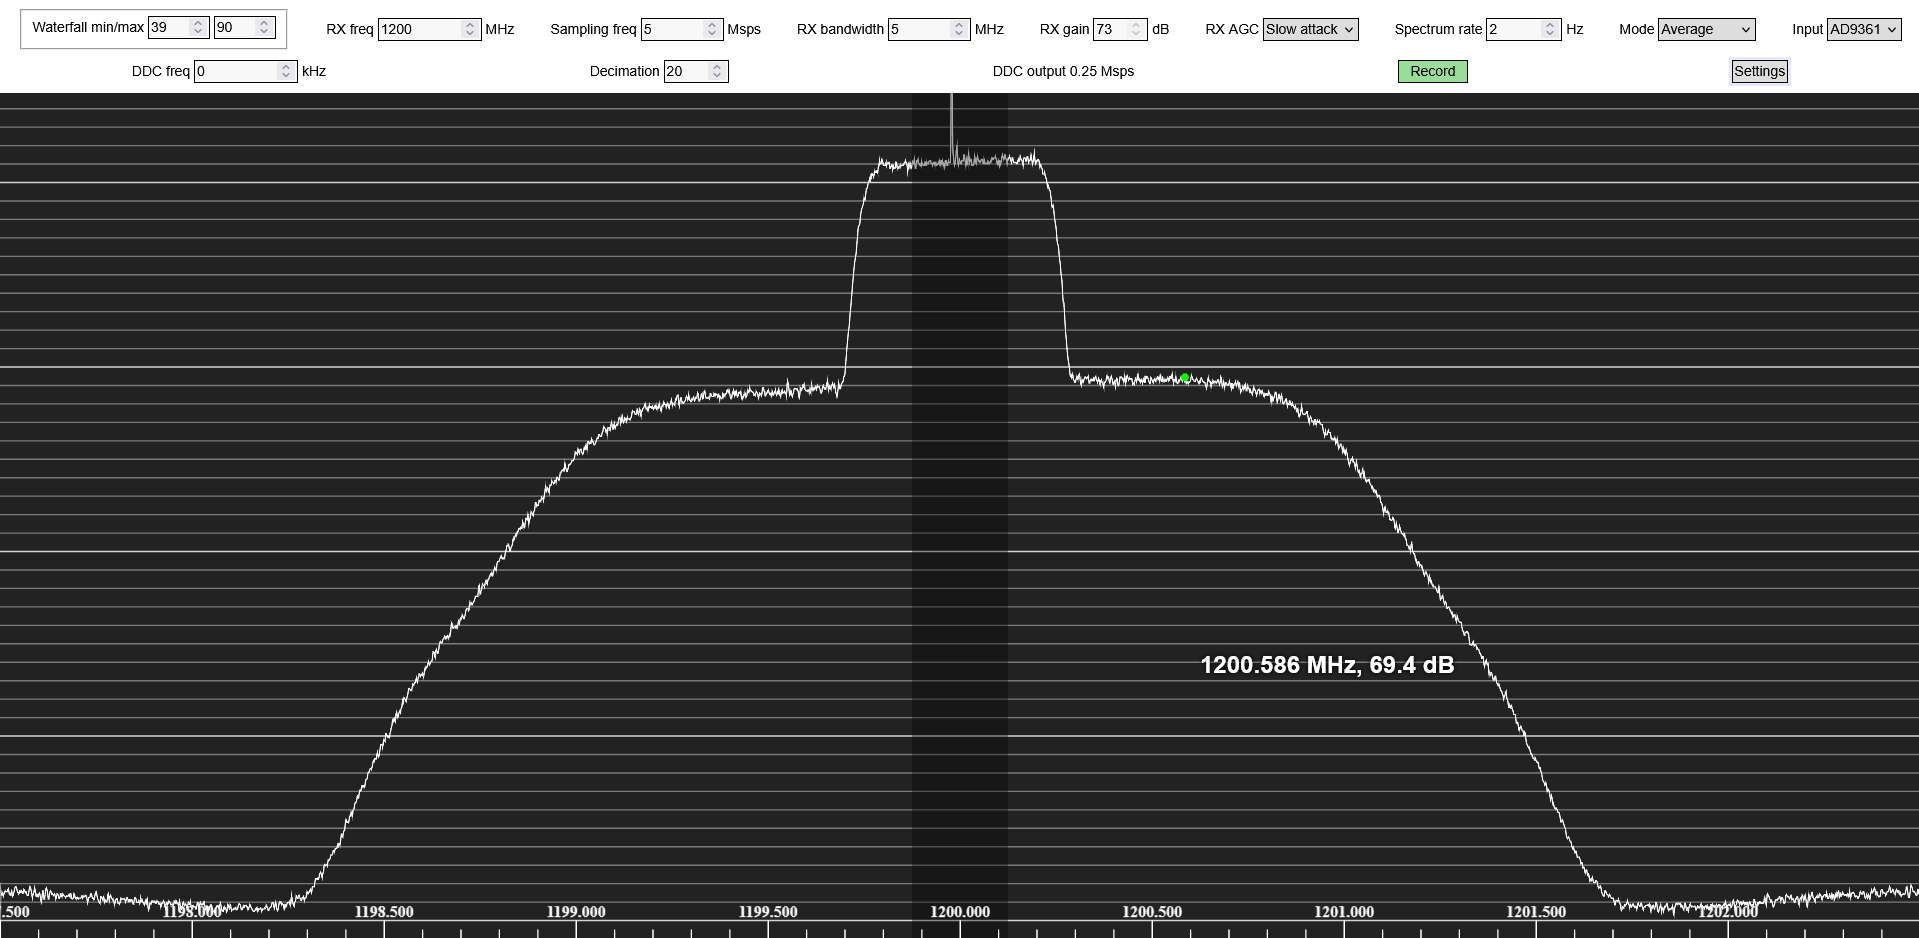The width and height of the screenshot is (1919, 938).
Task: Click into the Sampling freq input field
Action: (x=672, y=29)
